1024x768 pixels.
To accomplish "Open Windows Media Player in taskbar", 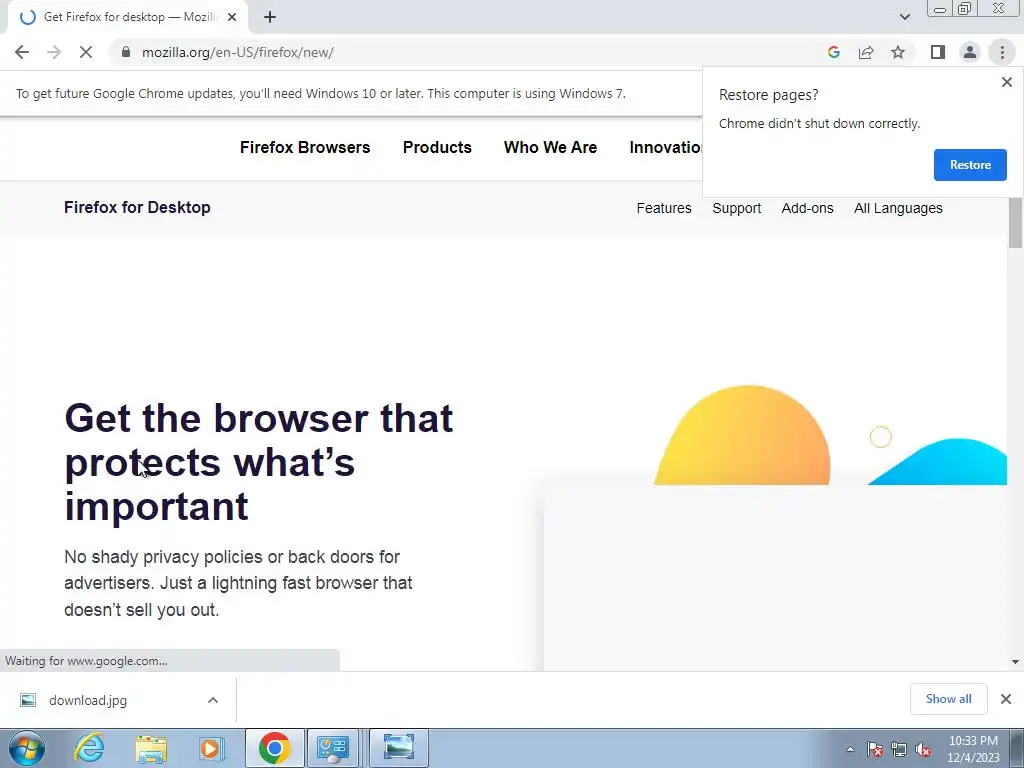I will (x=212, y=748).
